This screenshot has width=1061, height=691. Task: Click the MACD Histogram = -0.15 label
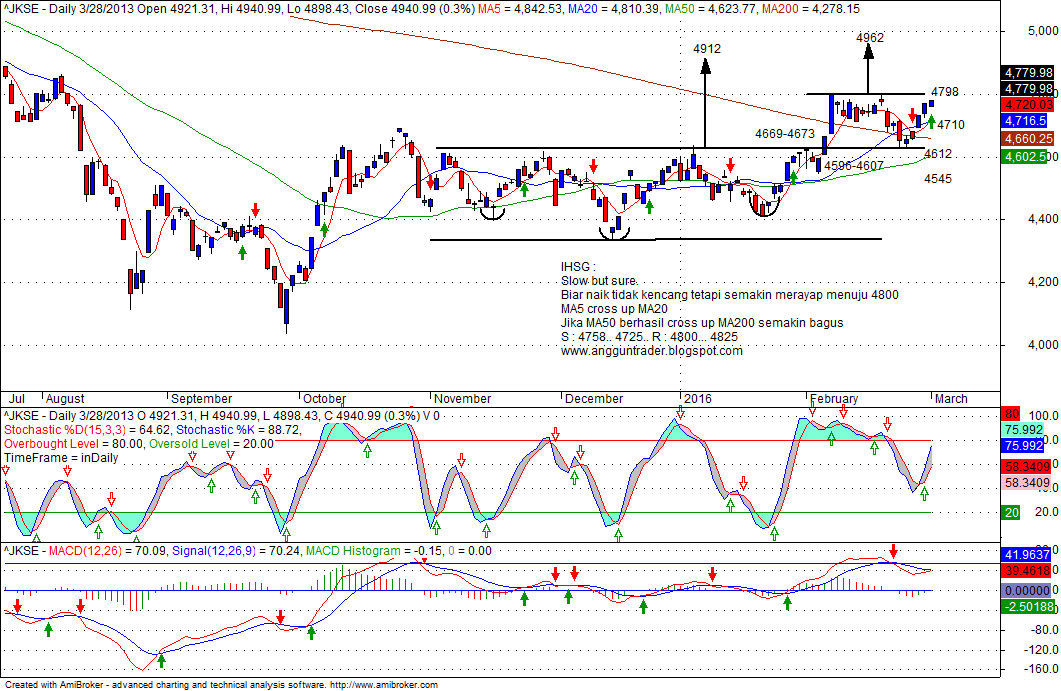pyautogui.click(x=373, y=551)
